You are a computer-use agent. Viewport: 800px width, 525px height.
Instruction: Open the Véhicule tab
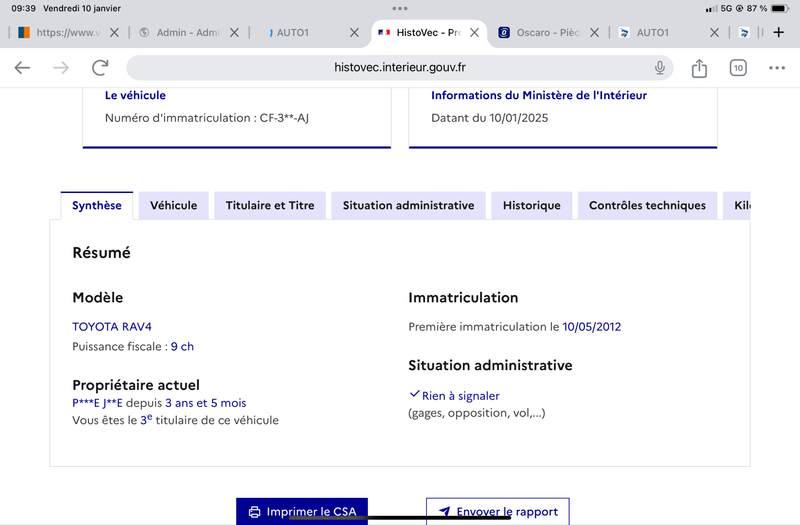click(x=173, y=206)
